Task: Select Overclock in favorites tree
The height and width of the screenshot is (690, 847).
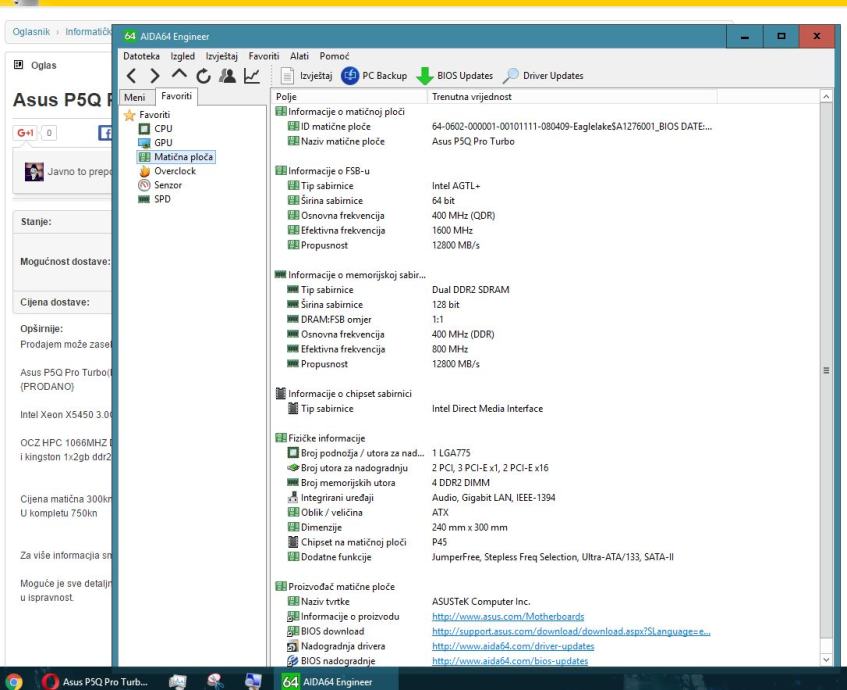Action: tap(173, 170)
